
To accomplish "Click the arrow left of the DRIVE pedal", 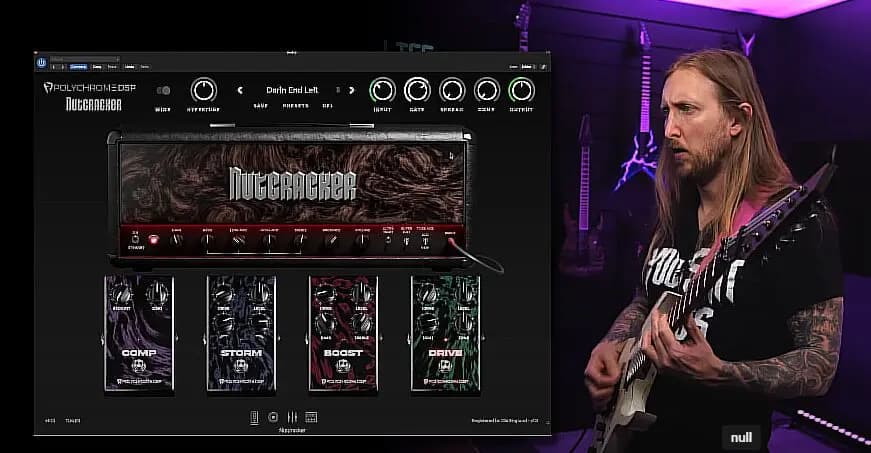I will (408, 338).
